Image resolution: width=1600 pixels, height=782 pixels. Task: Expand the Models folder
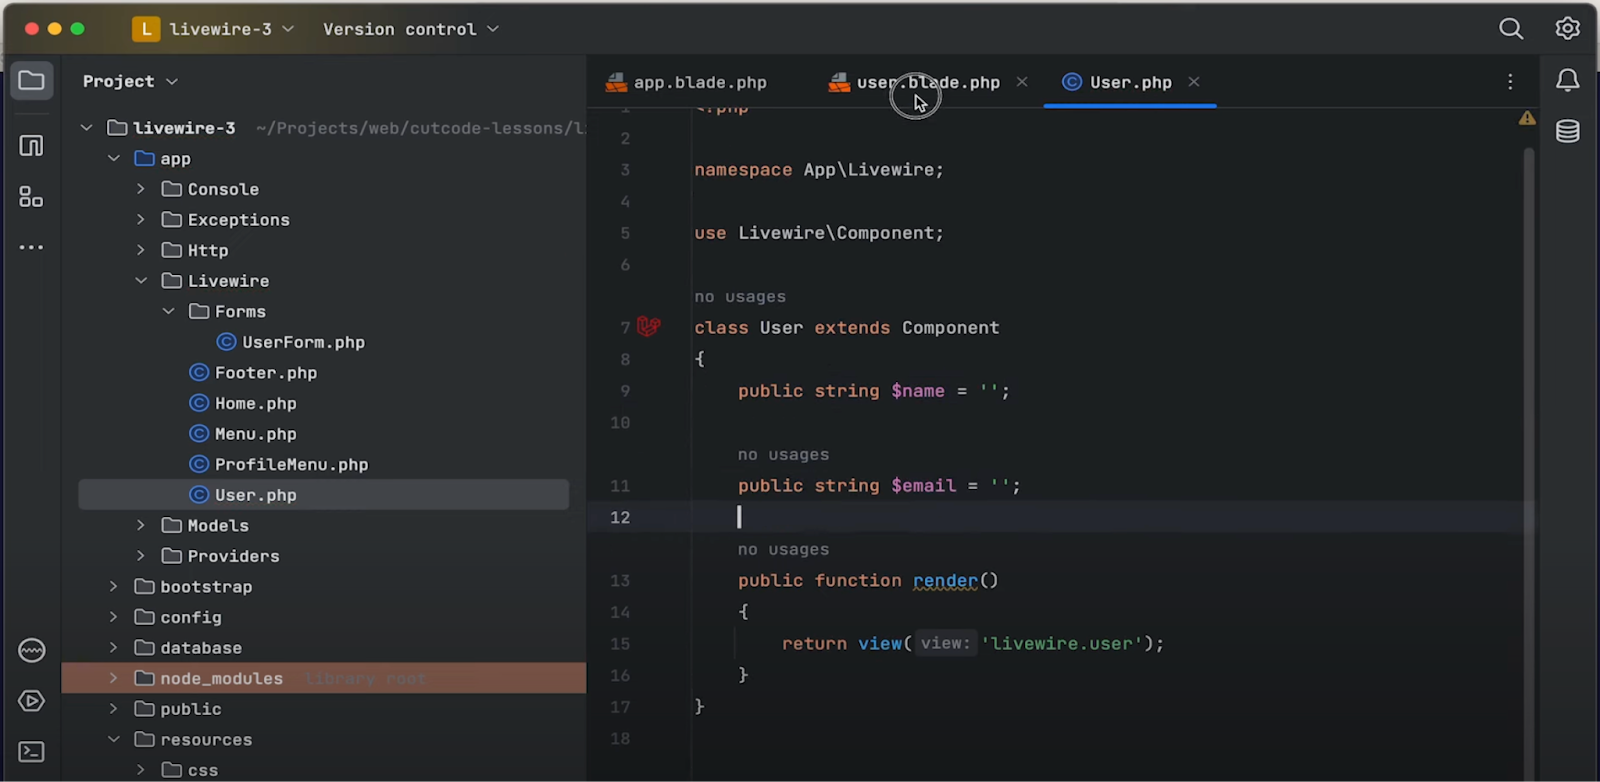[x=141, y=526]
